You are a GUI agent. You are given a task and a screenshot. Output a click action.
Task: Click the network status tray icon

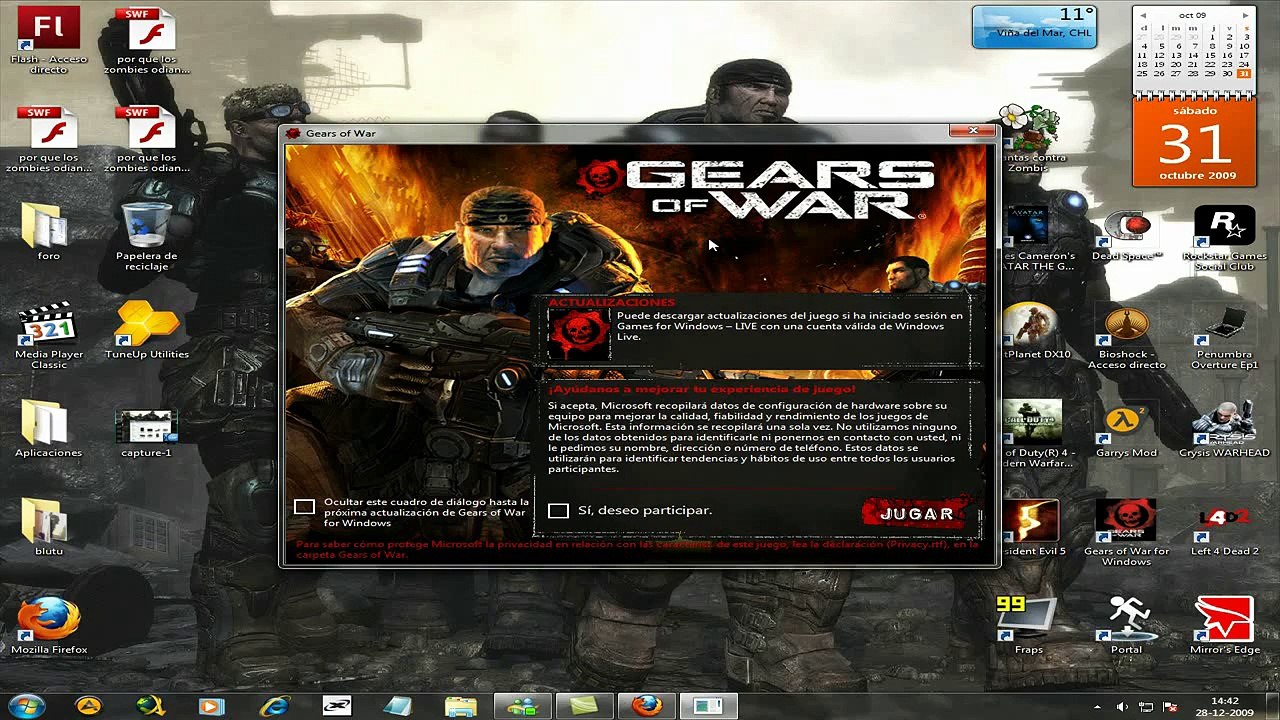(1146, 707)
